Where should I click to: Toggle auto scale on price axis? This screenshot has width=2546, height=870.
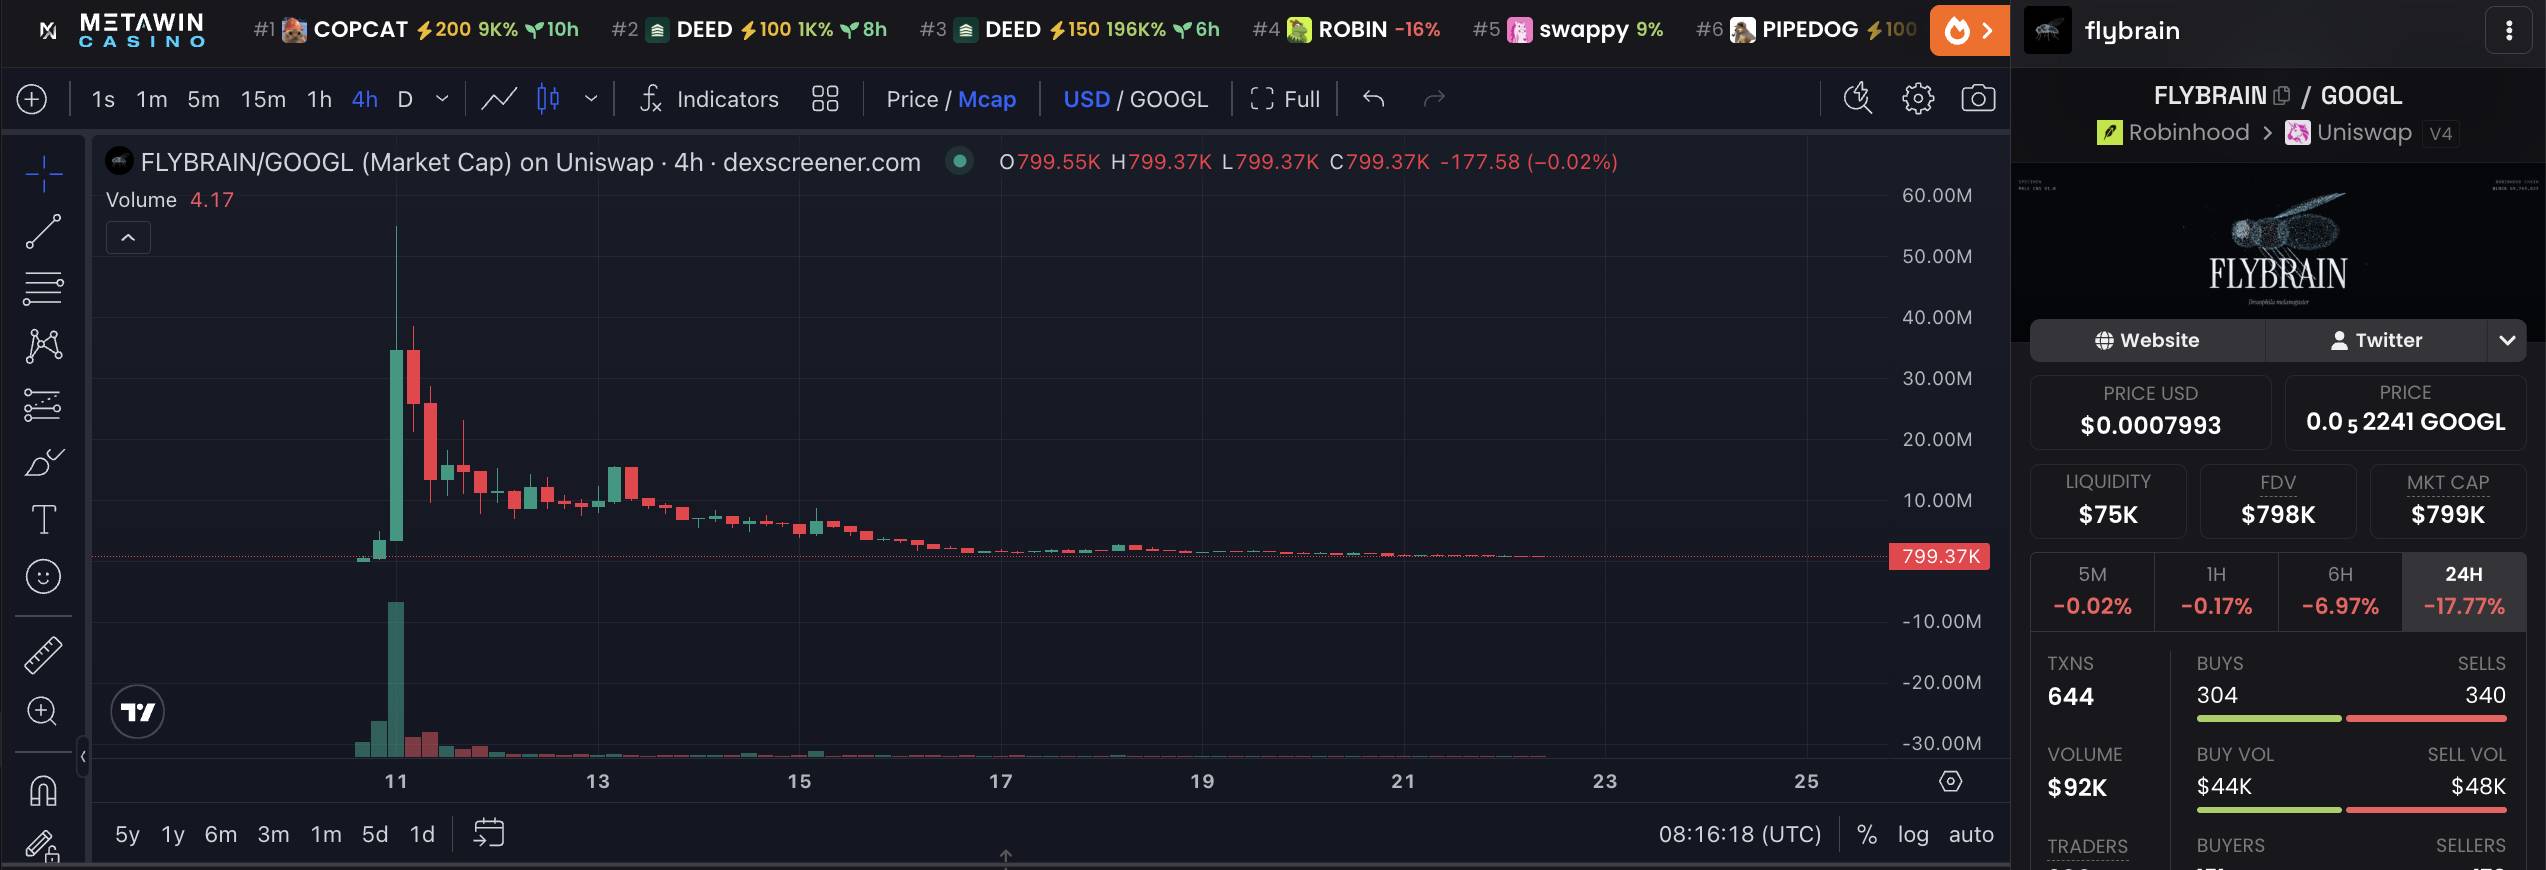coord(1971,834)
